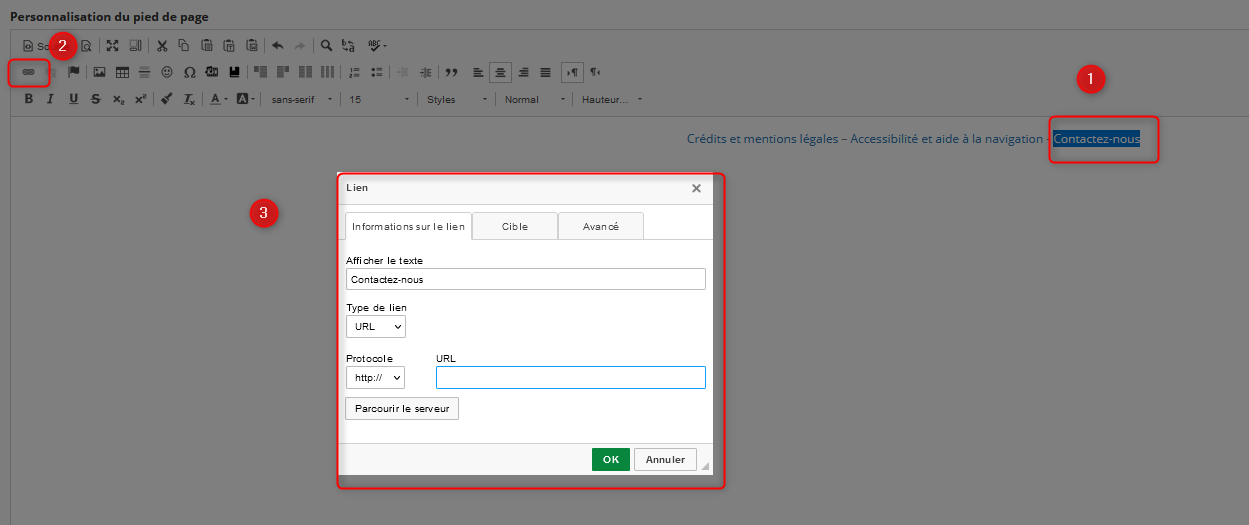Image resolution: width=1249 pixels, height=525 pixels.
Task: Open the Protocole http:// dropdown
Action: point(375,377)
